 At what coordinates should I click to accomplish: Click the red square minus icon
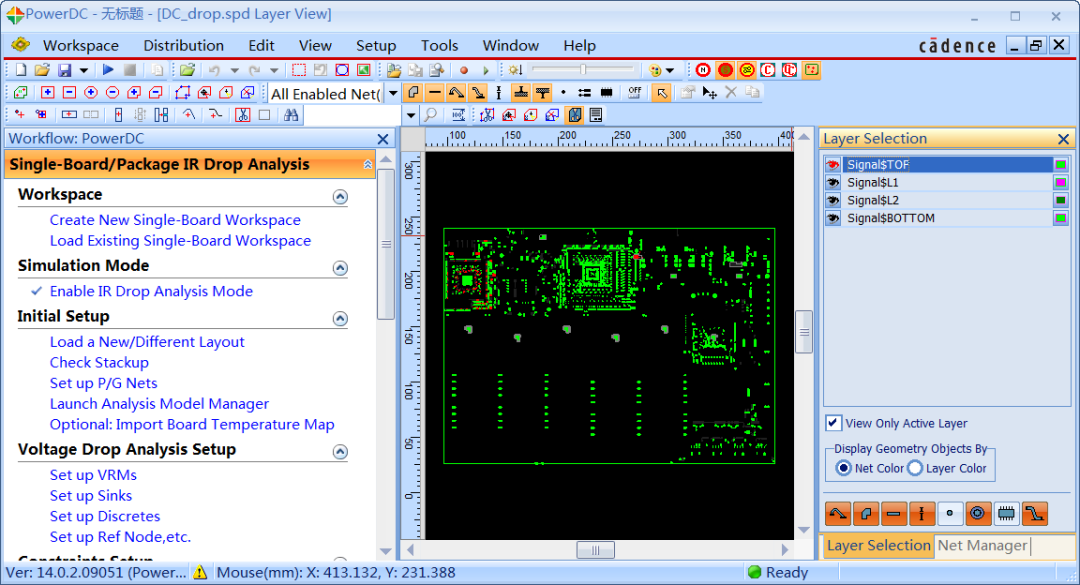click(69, 92)
